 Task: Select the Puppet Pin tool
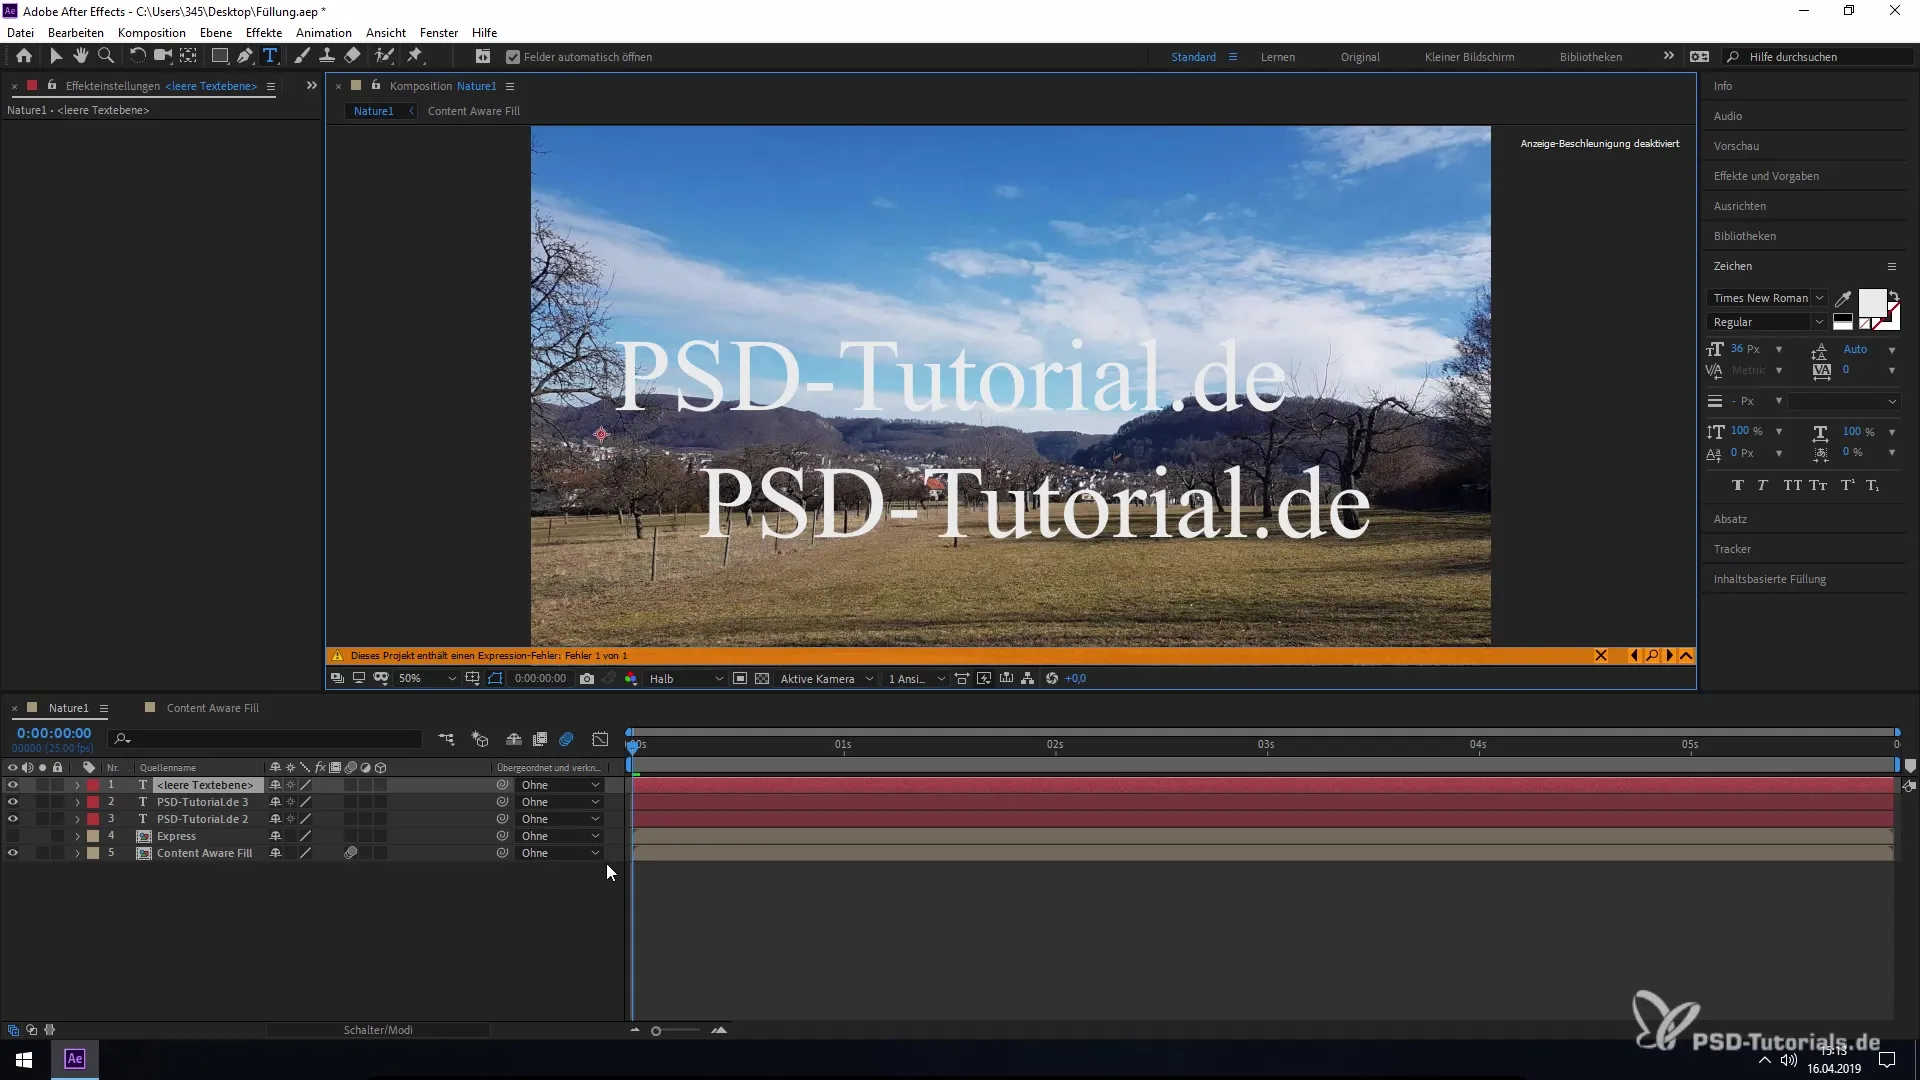[x=415, y=57]
